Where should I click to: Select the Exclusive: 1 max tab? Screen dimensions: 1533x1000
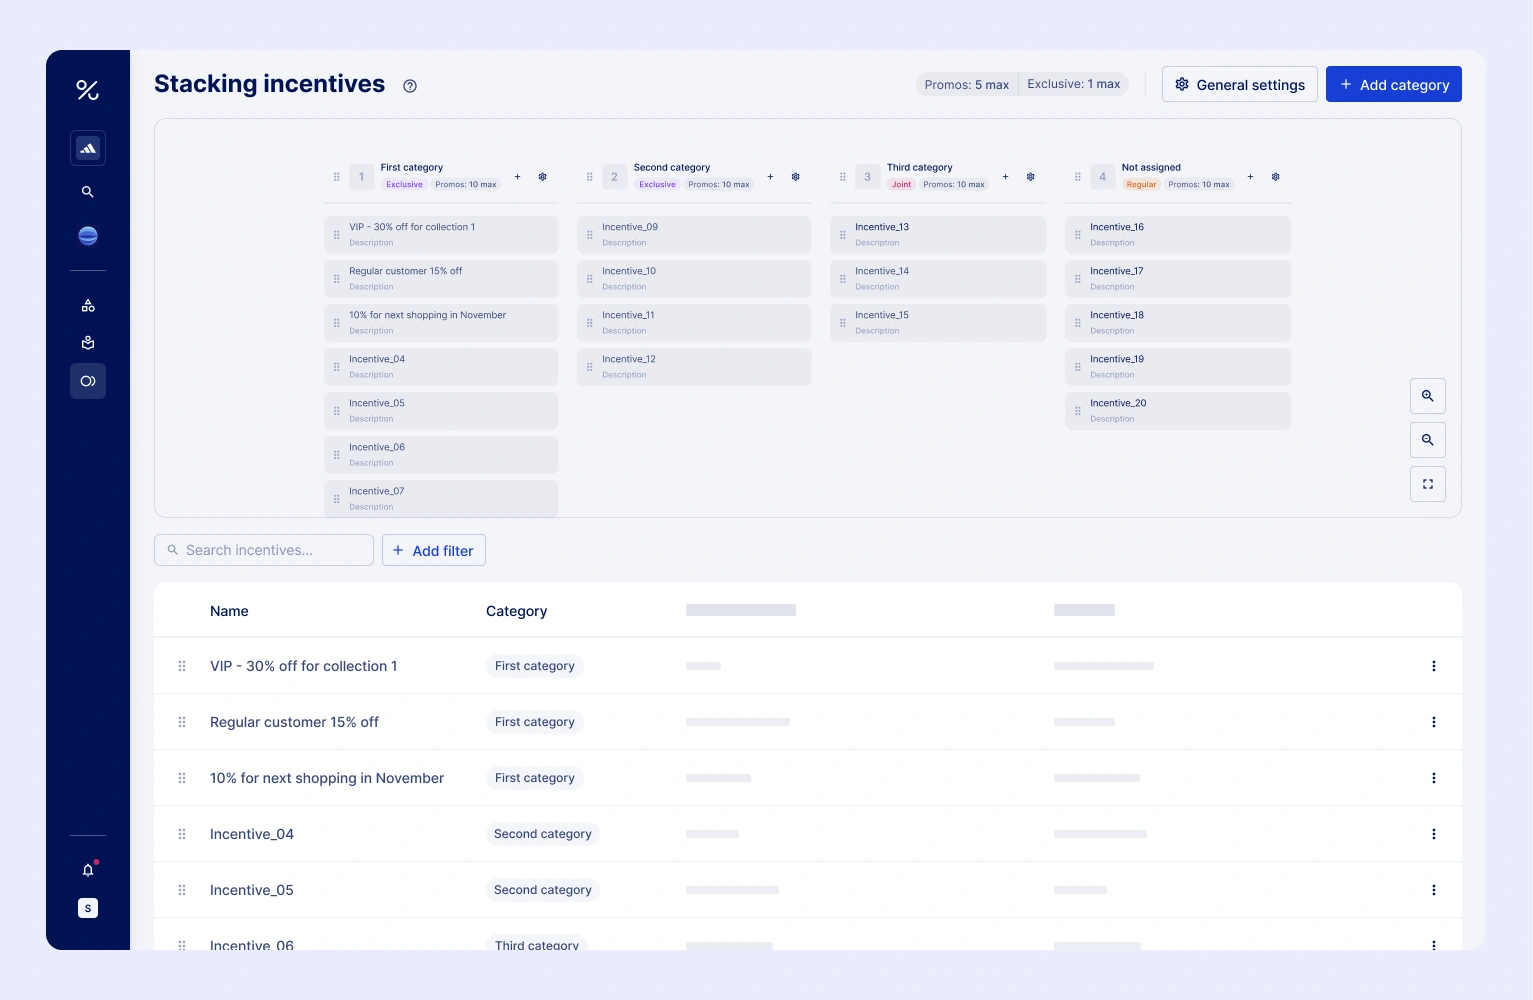point(1073,84)
